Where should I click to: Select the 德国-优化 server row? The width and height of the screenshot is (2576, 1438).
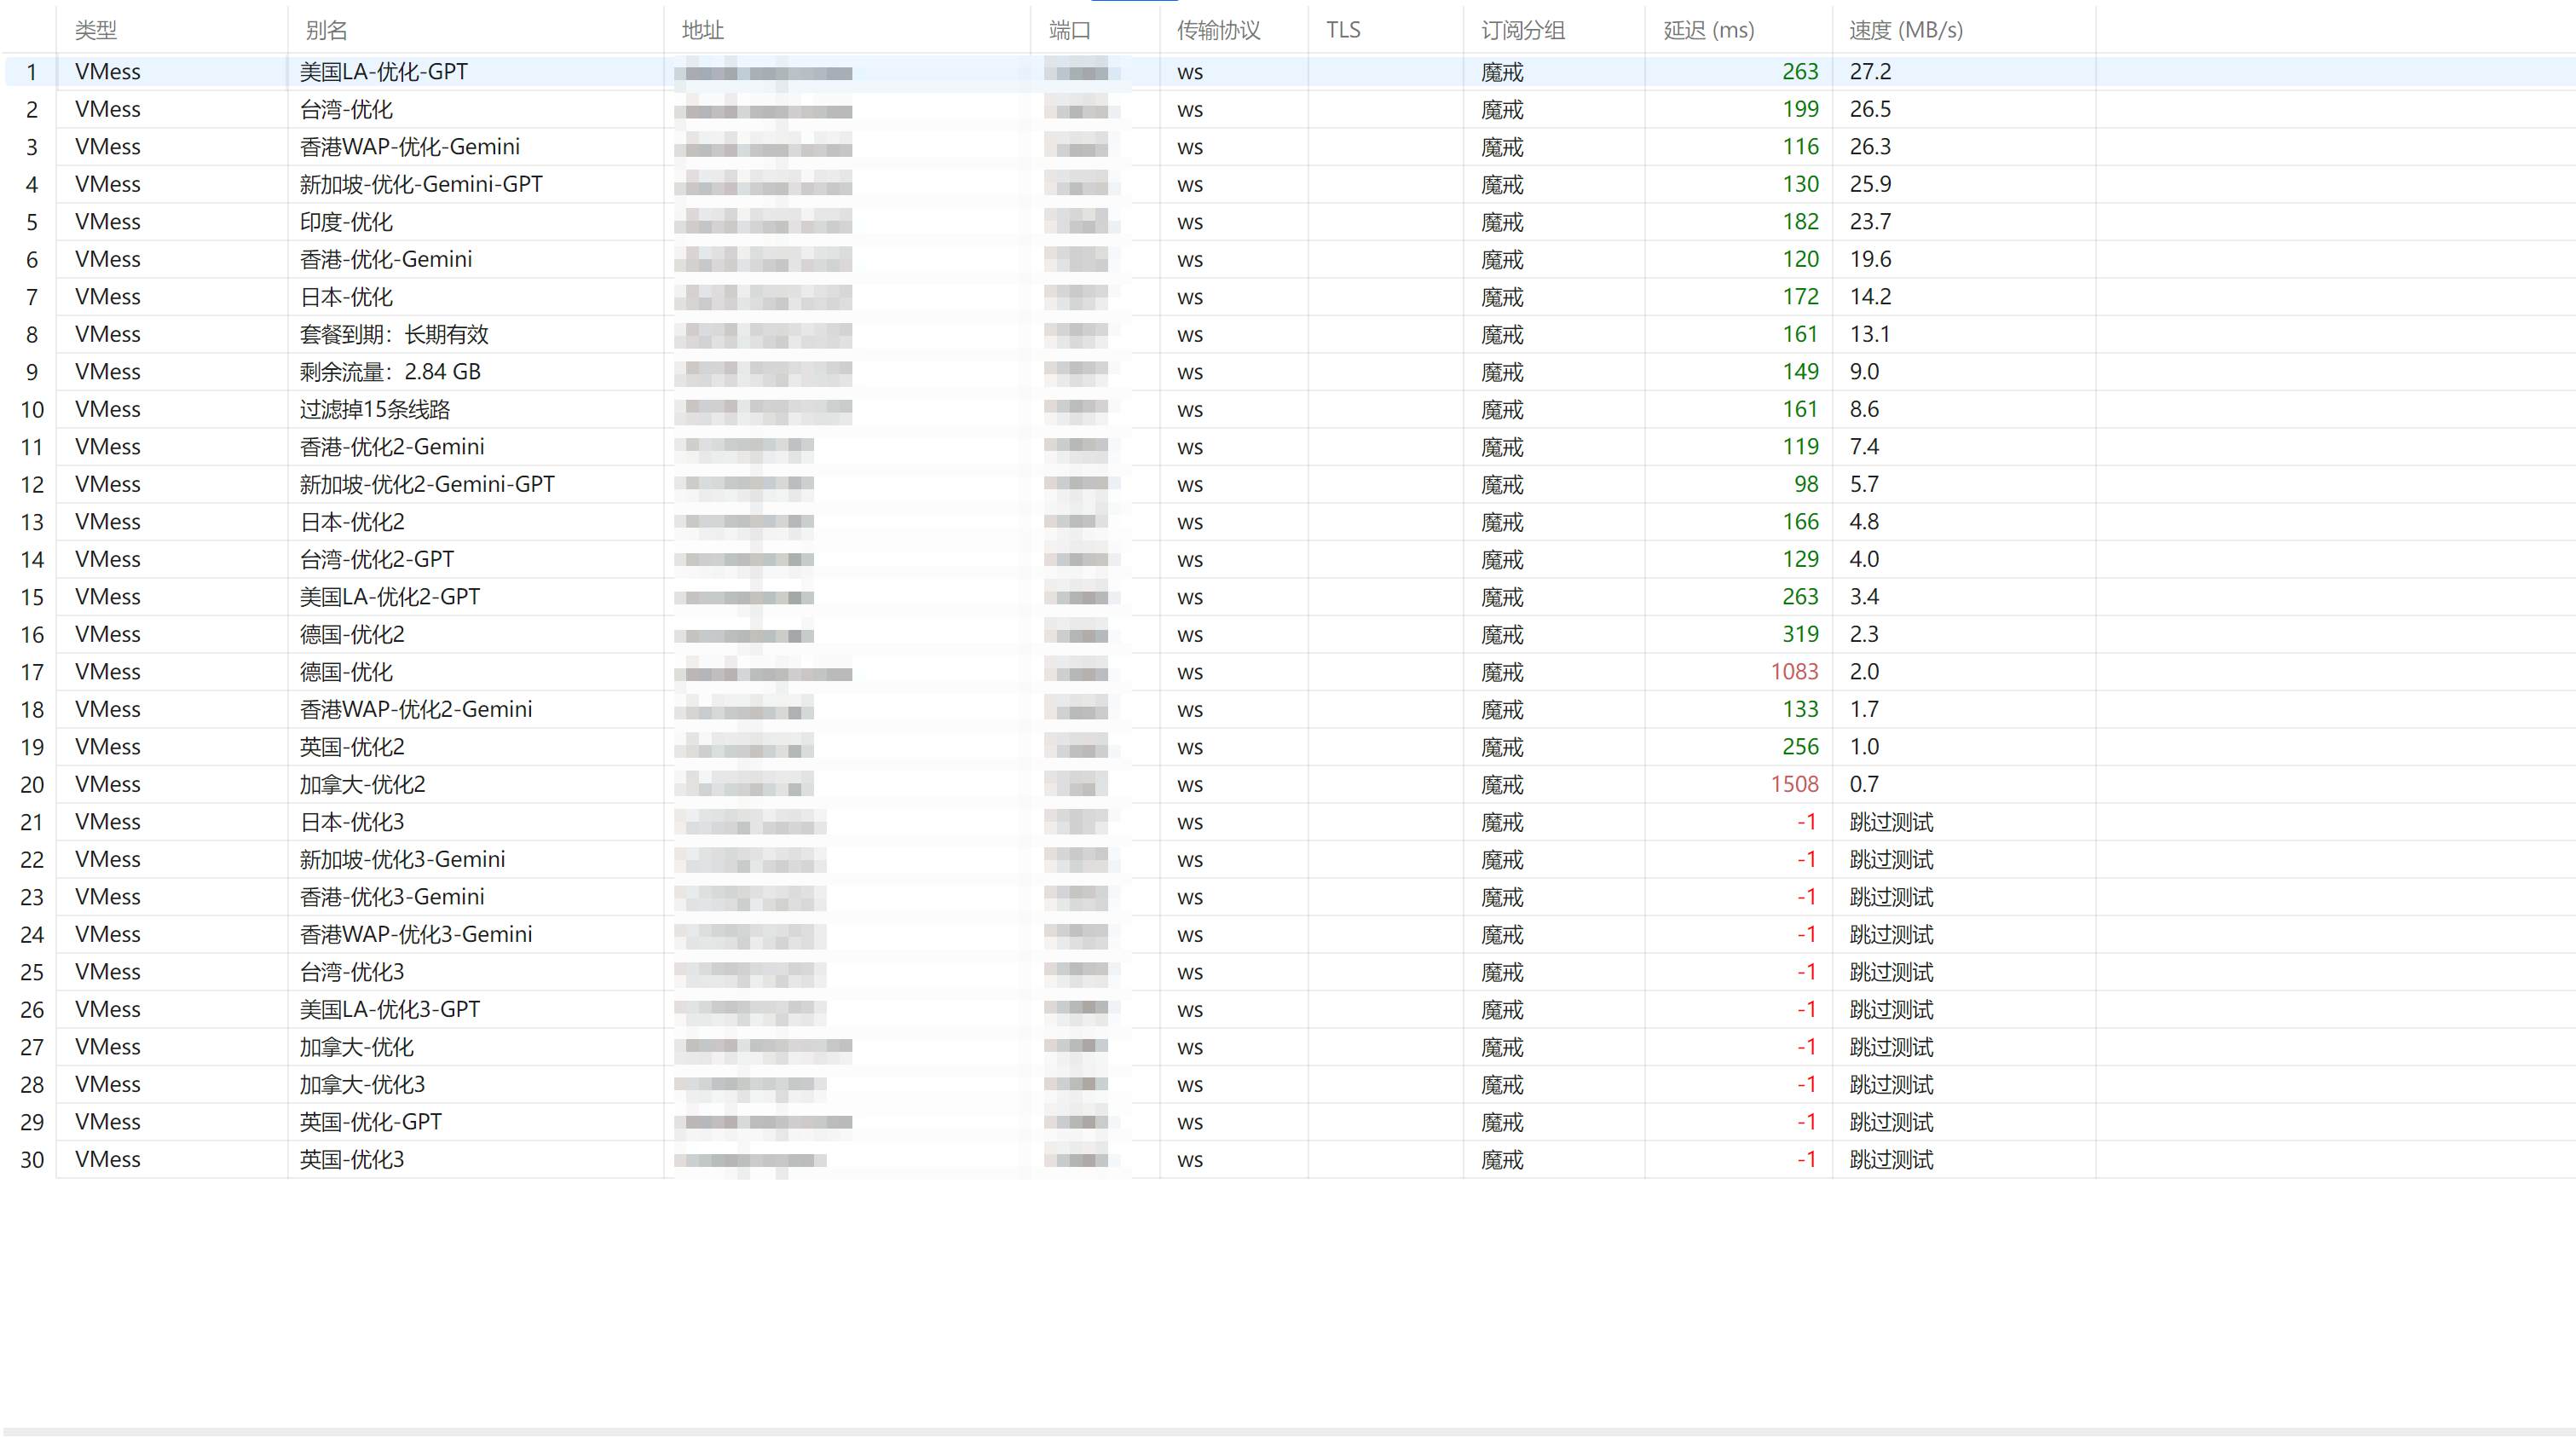tap(1288, 672)
